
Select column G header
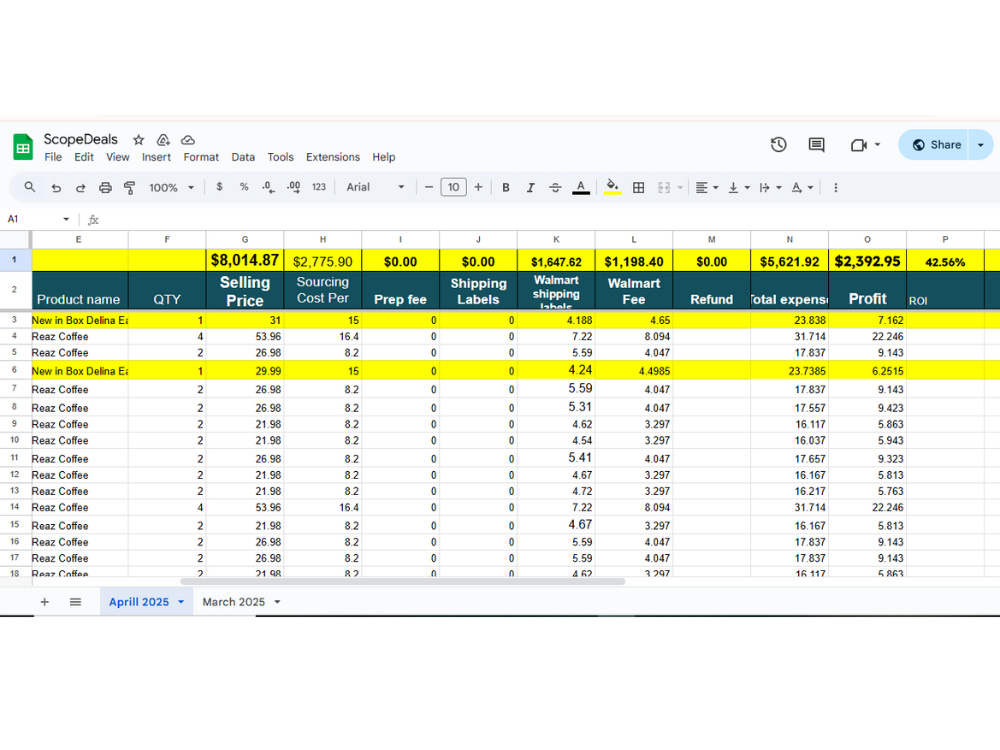click(245, 239)
